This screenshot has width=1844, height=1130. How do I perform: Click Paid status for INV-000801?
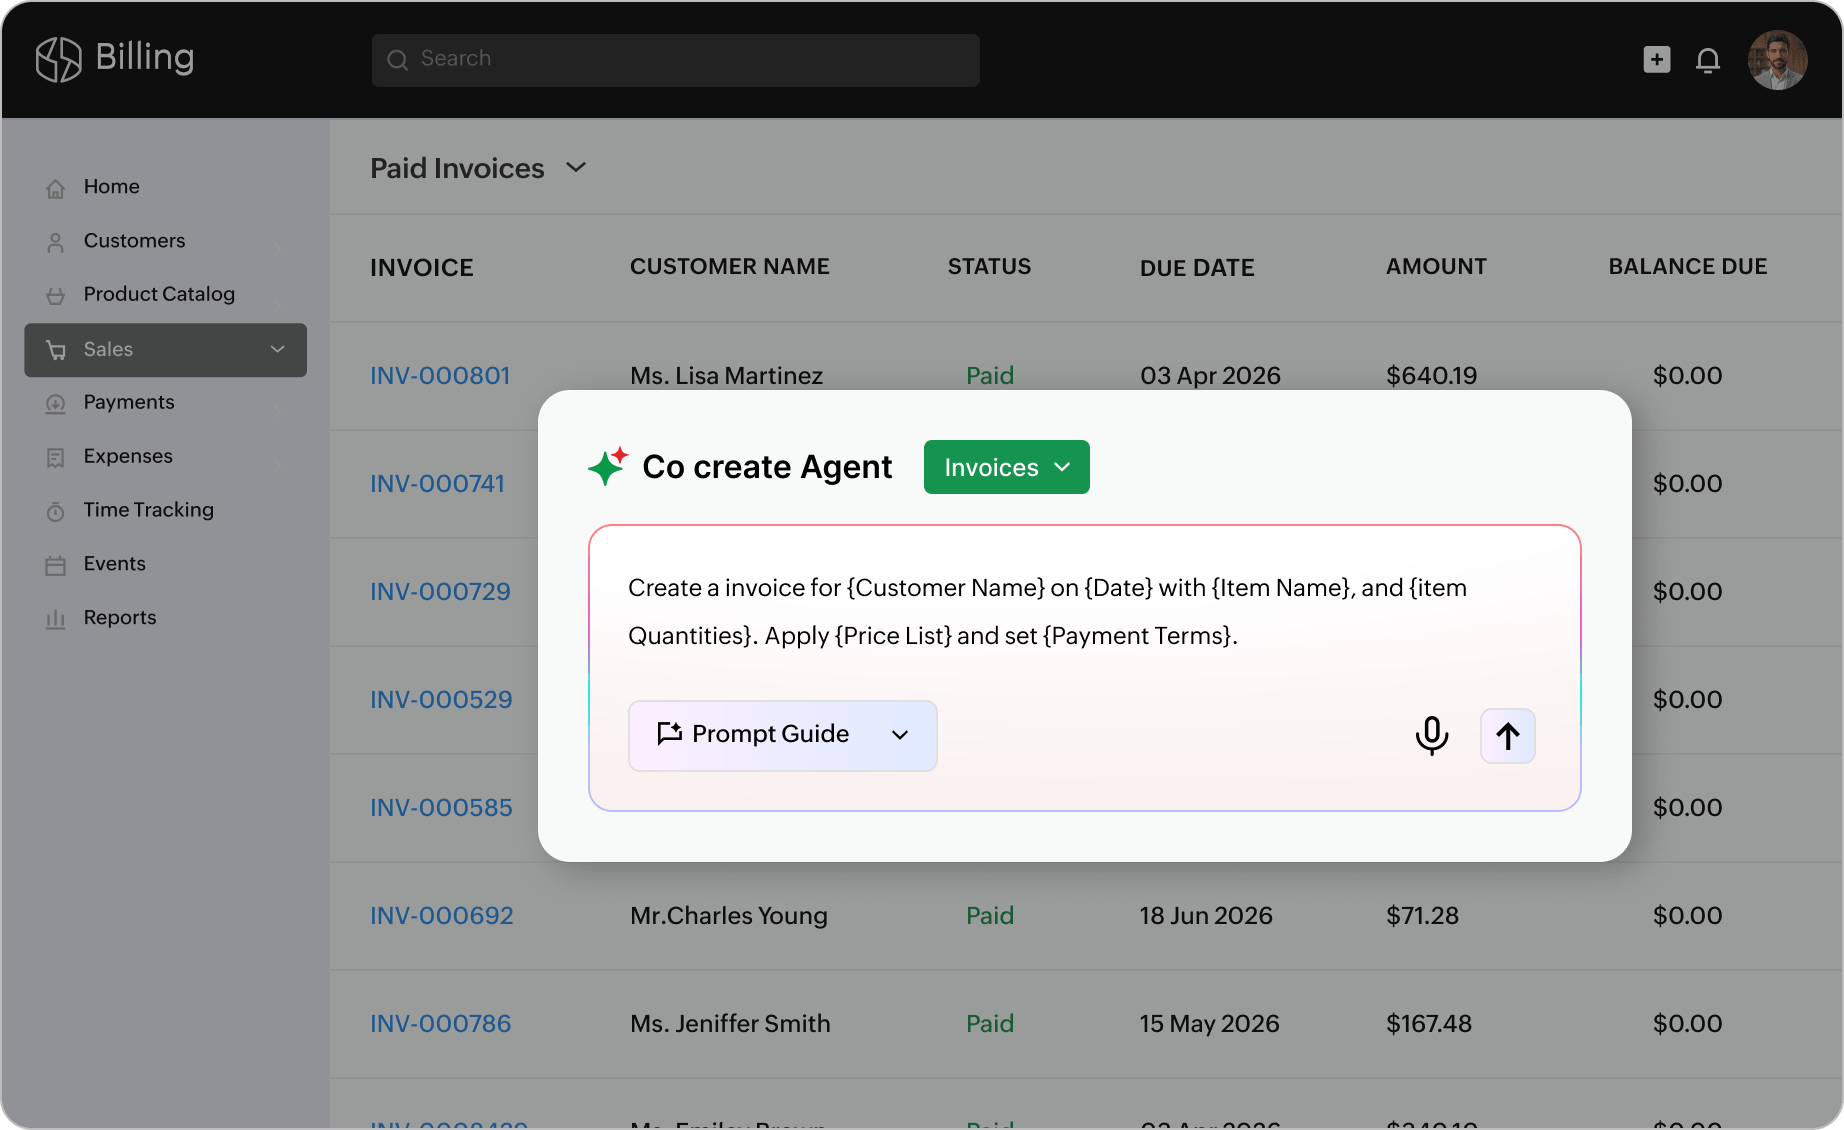(990, 376)
